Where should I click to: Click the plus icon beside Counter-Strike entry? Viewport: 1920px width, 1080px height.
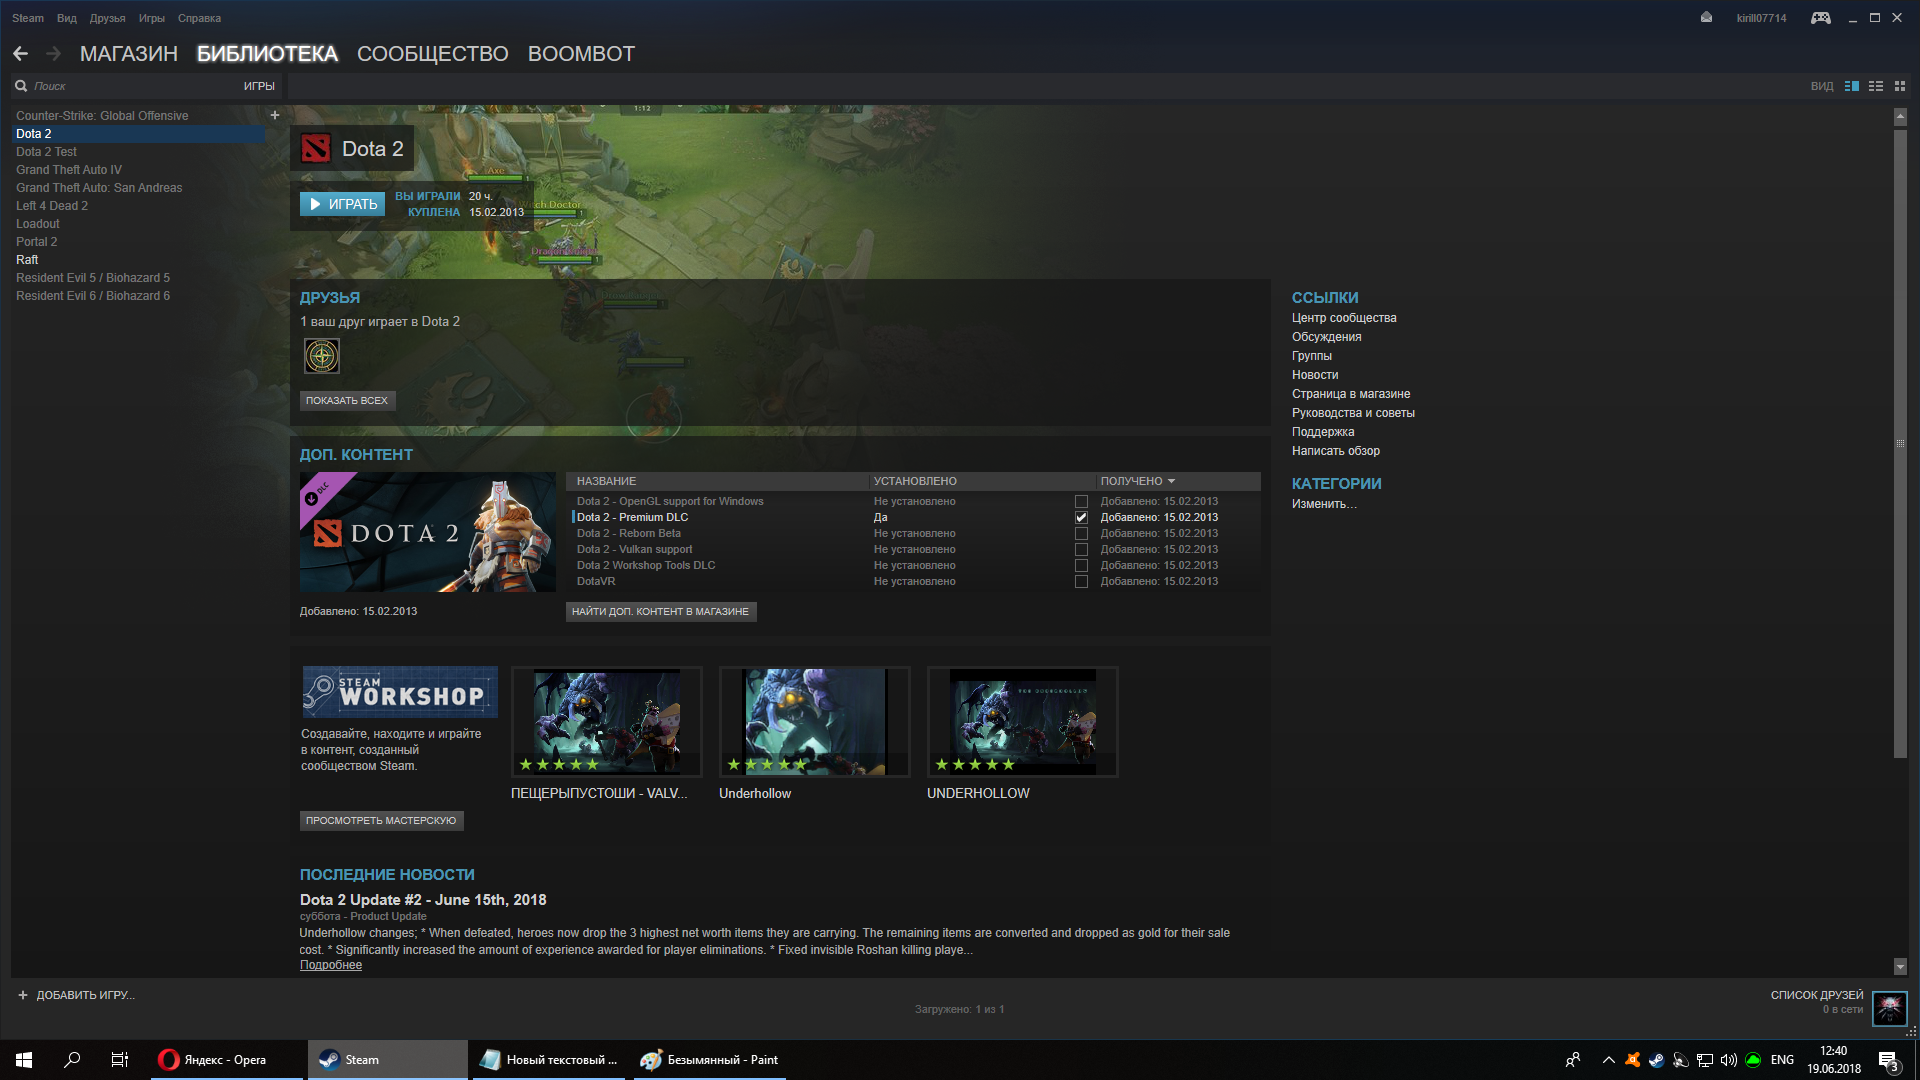point(275,115)
